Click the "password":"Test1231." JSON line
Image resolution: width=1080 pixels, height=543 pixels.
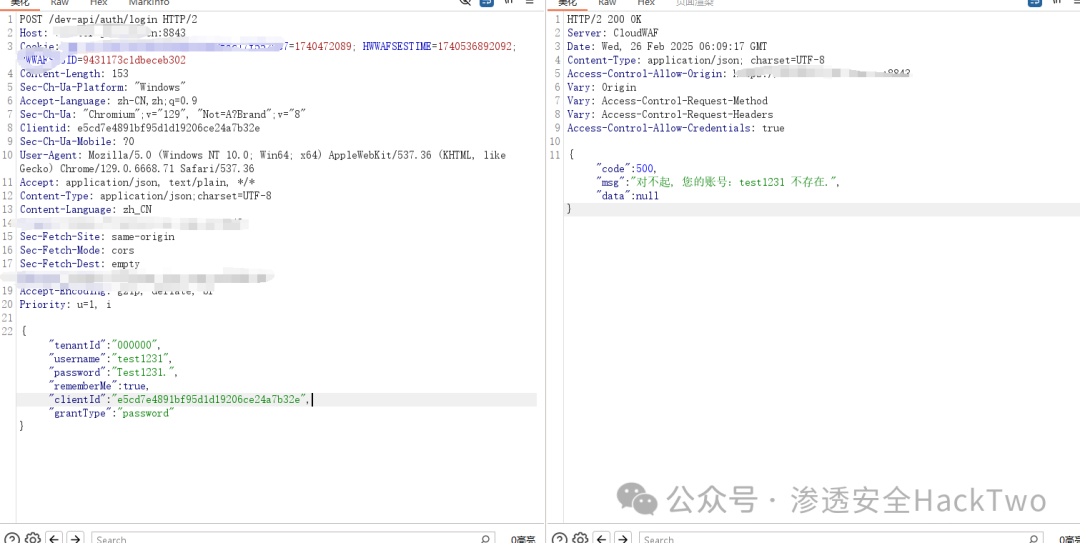point(113,372)
